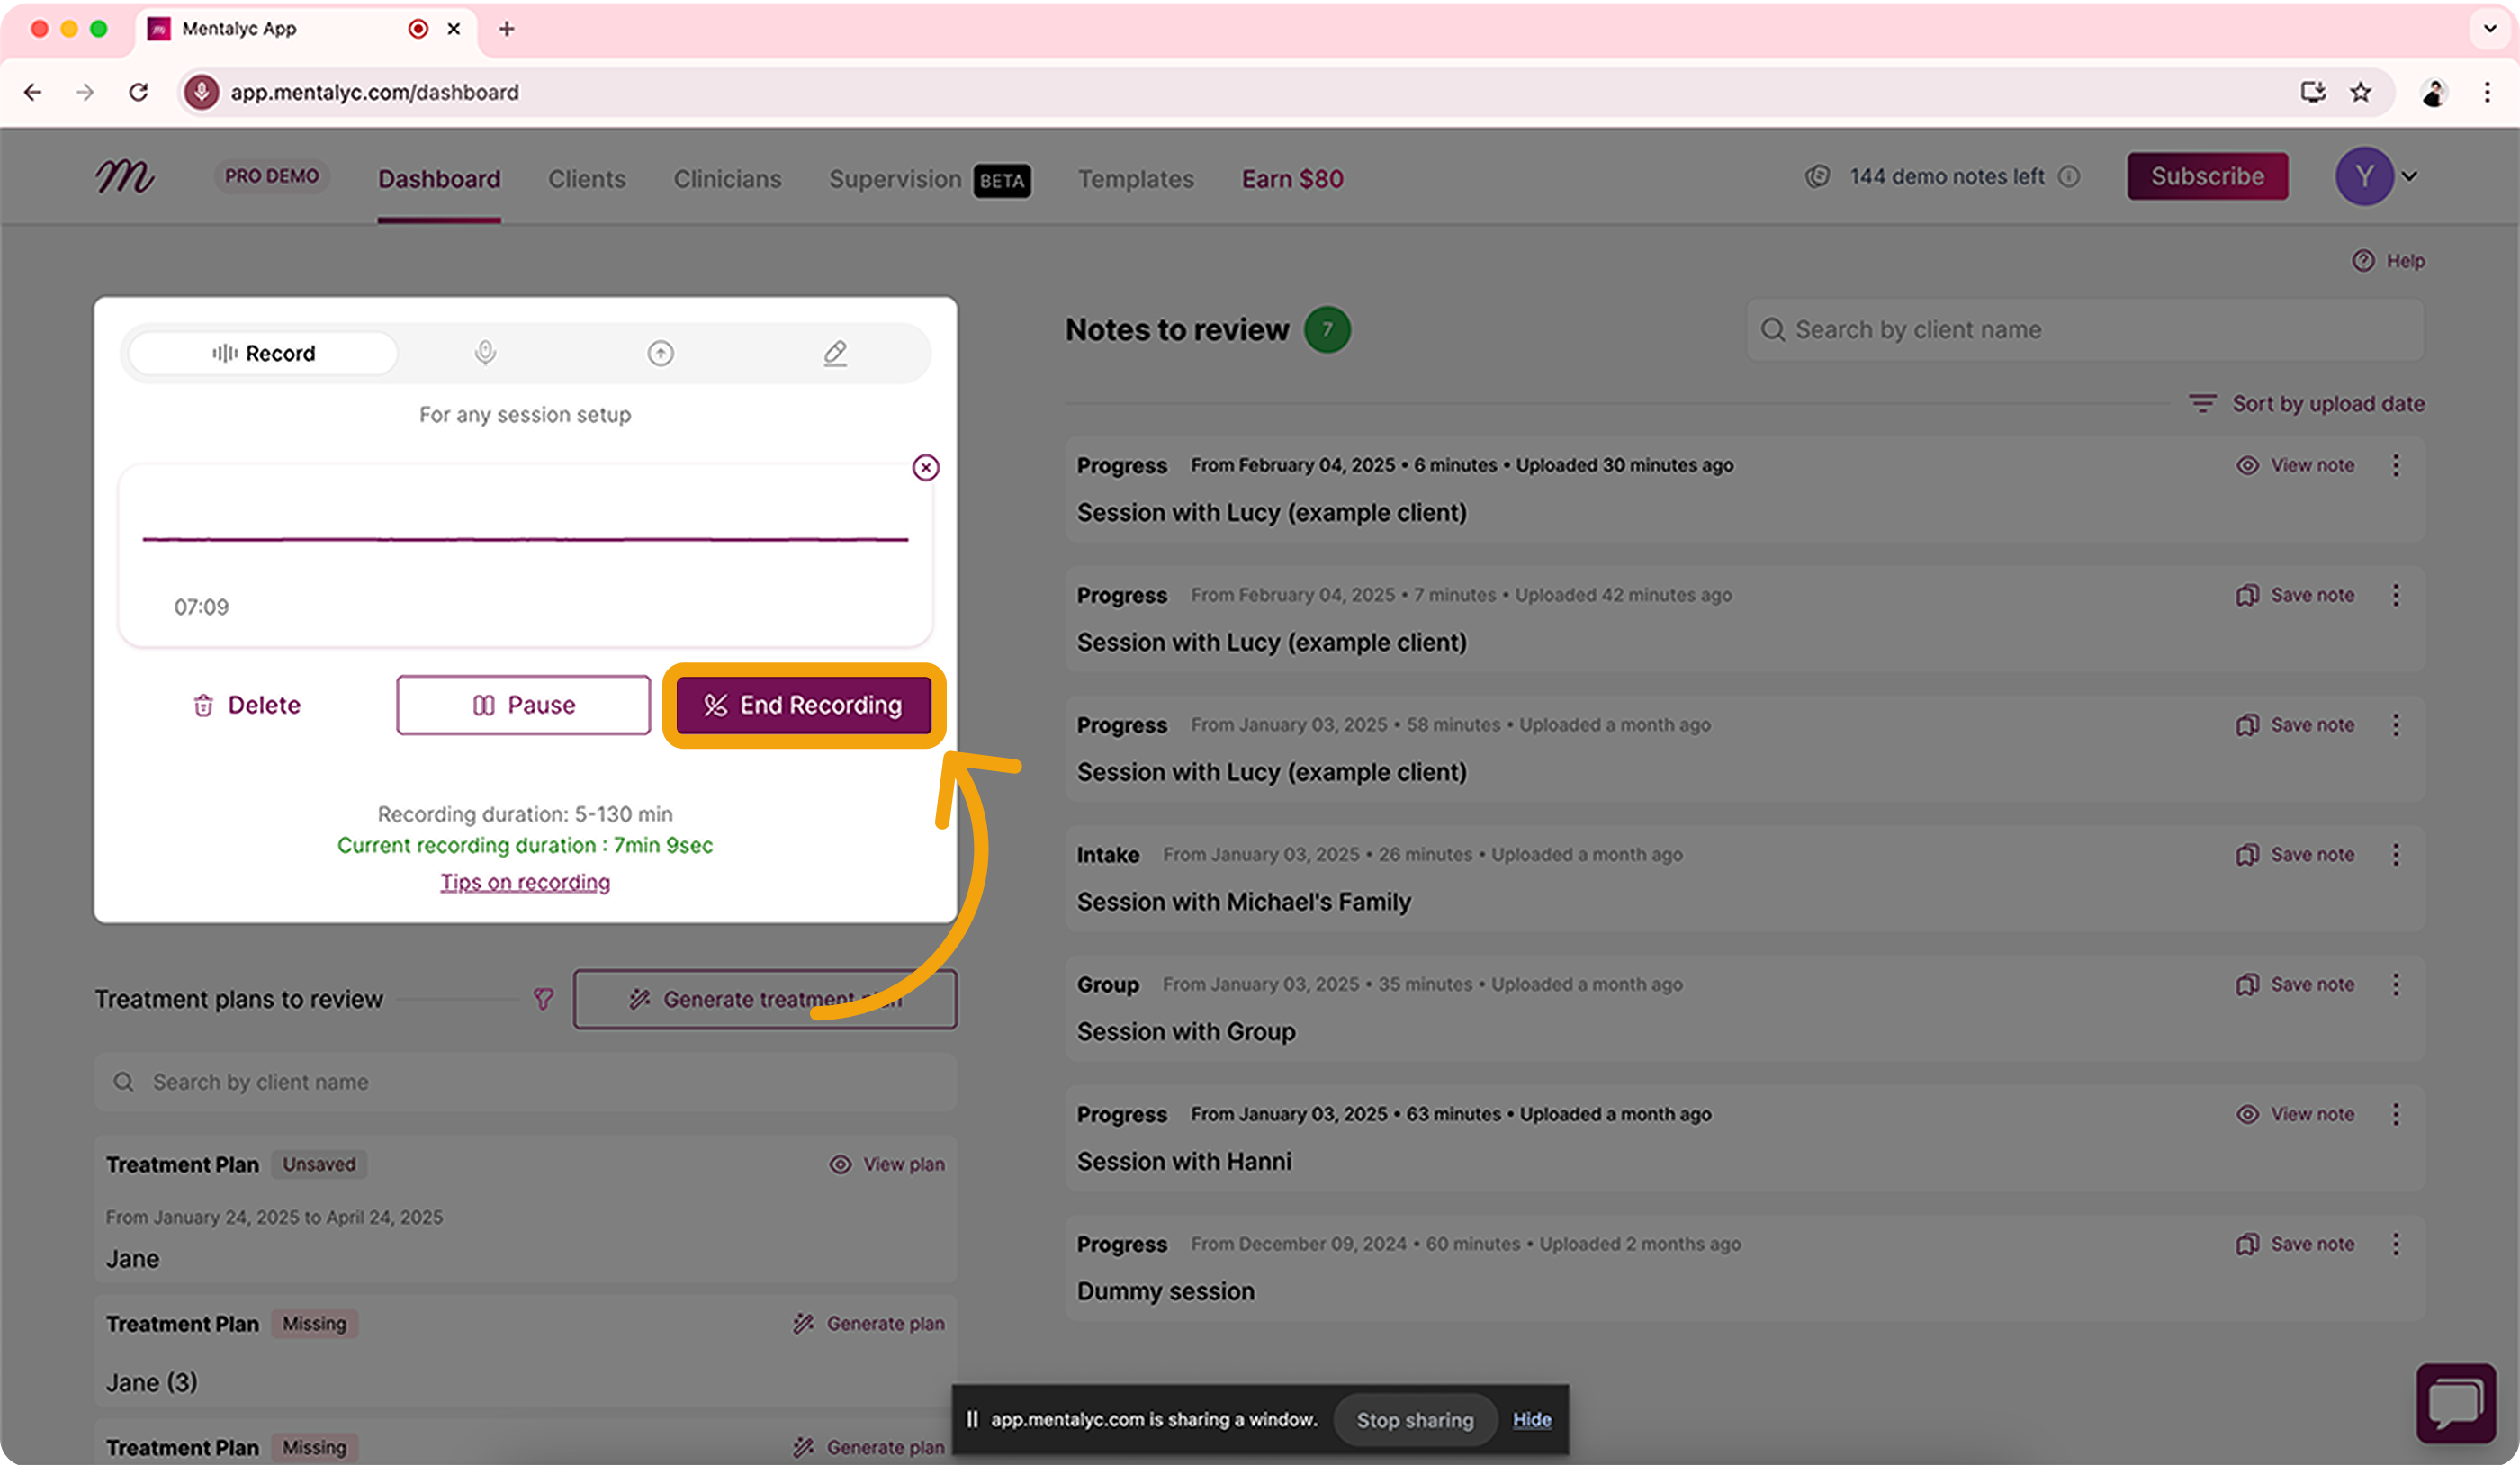Open the Supervision BETA tab
Screen dimensions: 2520x1465
coord(929,179)
